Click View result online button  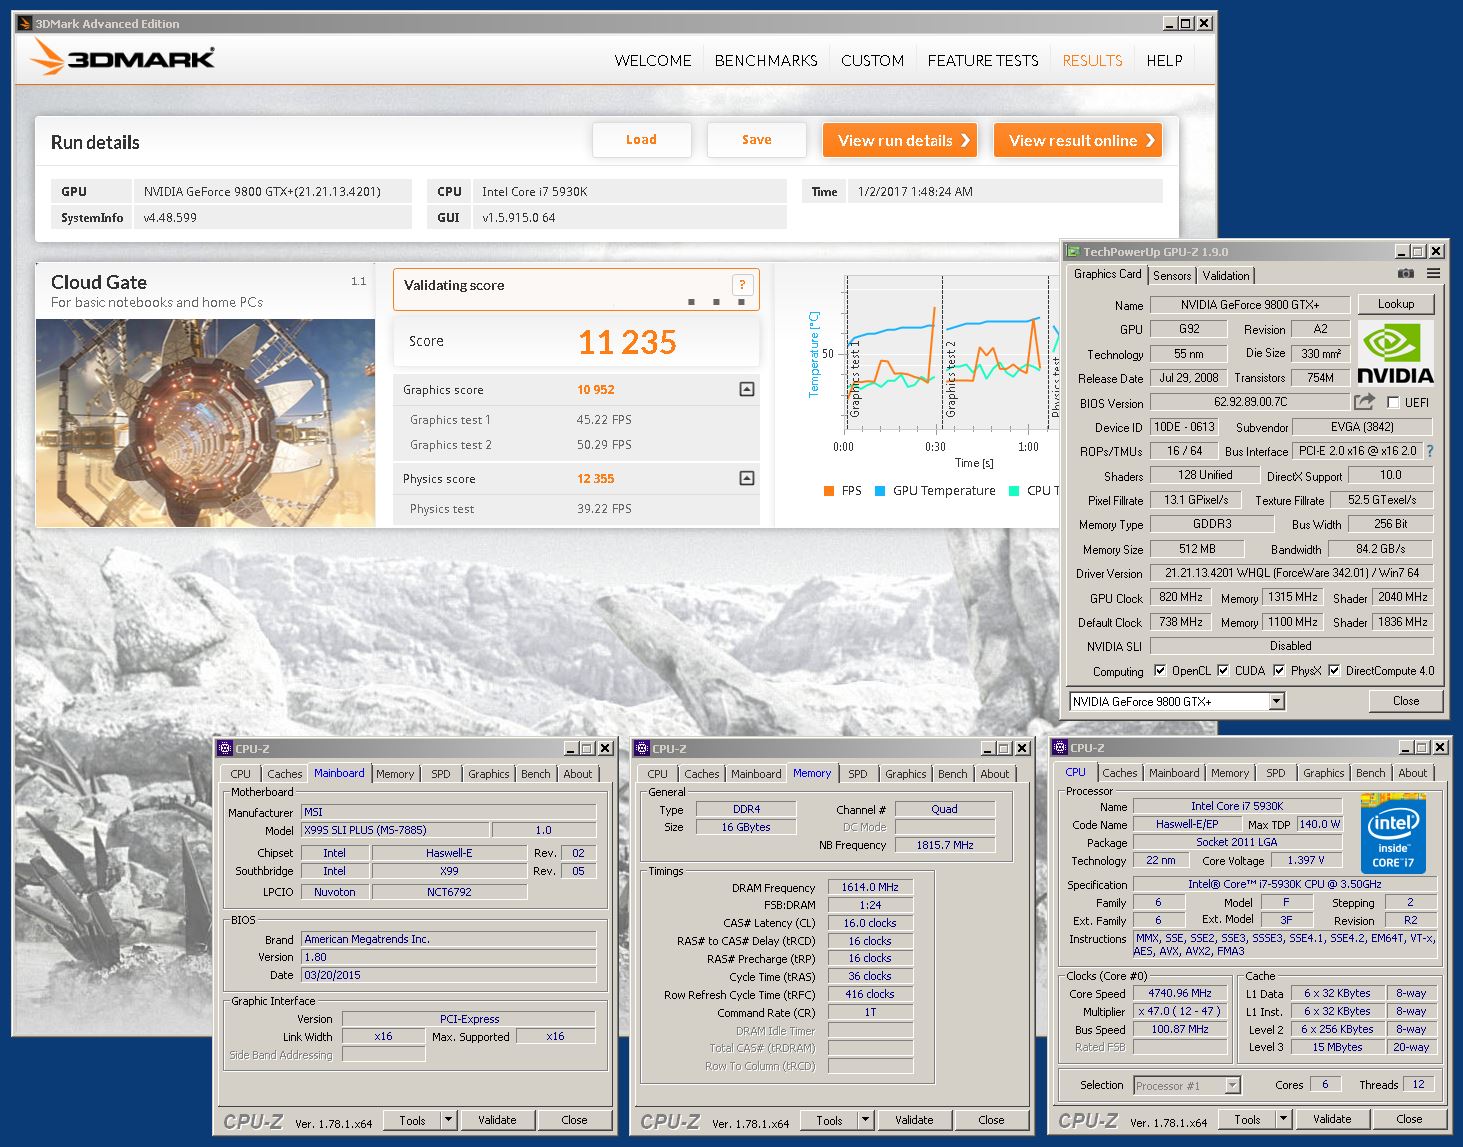coord(1078,140)
